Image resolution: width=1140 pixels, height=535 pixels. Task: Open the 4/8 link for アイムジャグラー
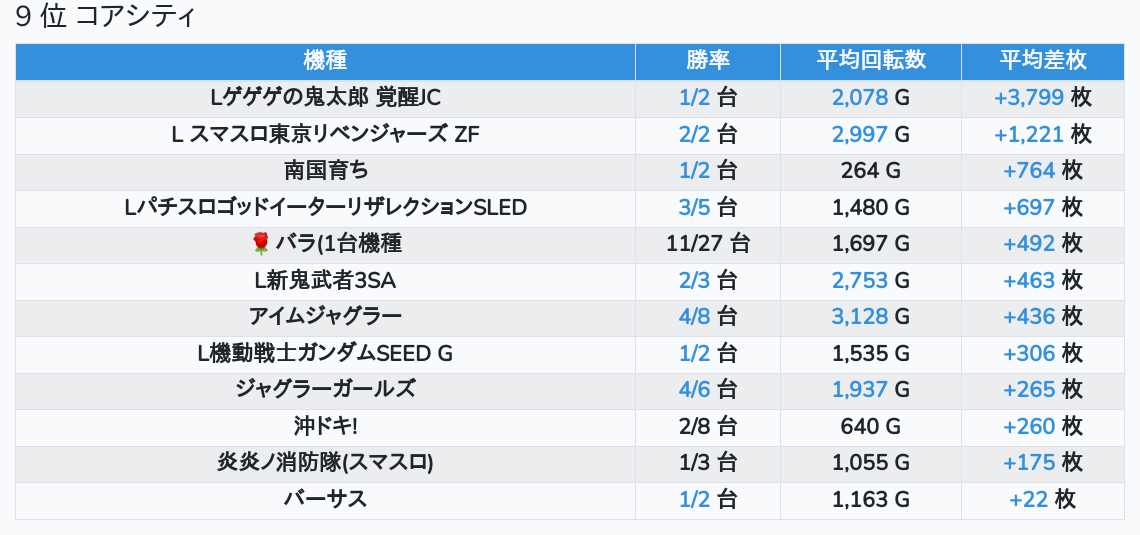pyautogui.click(x=694, y=316)
